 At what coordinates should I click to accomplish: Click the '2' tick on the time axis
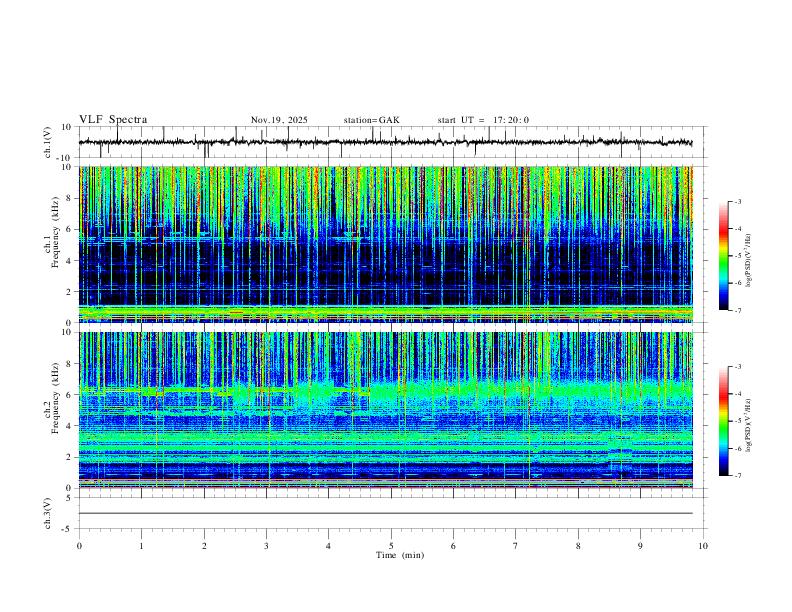(204, 546)
